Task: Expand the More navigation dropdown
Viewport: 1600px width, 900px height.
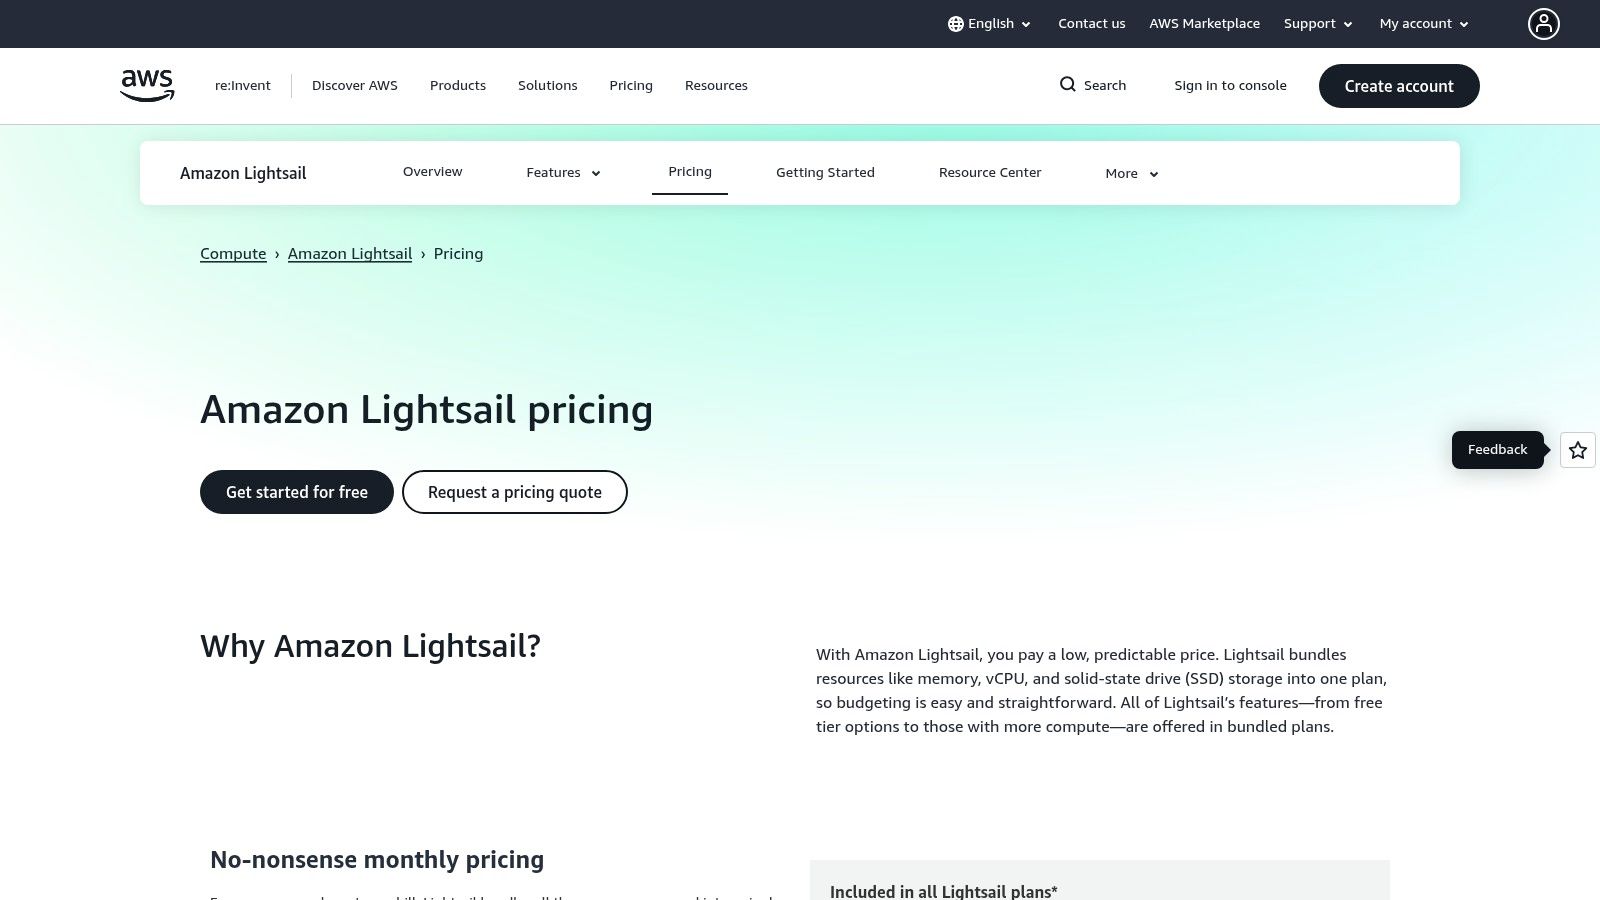Action: (1130, 173)
